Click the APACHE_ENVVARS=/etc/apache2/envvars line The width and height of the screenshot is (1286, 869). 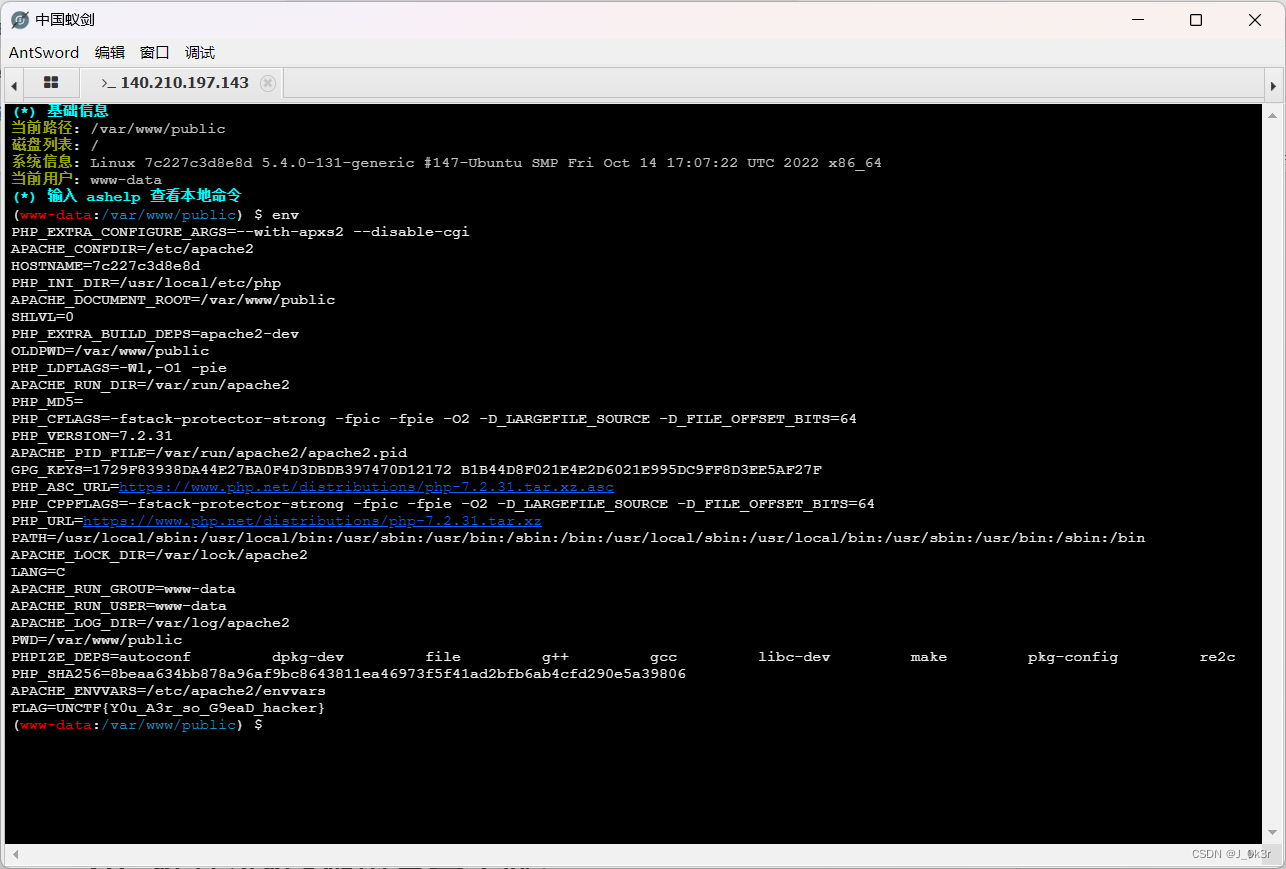point(168,691)
